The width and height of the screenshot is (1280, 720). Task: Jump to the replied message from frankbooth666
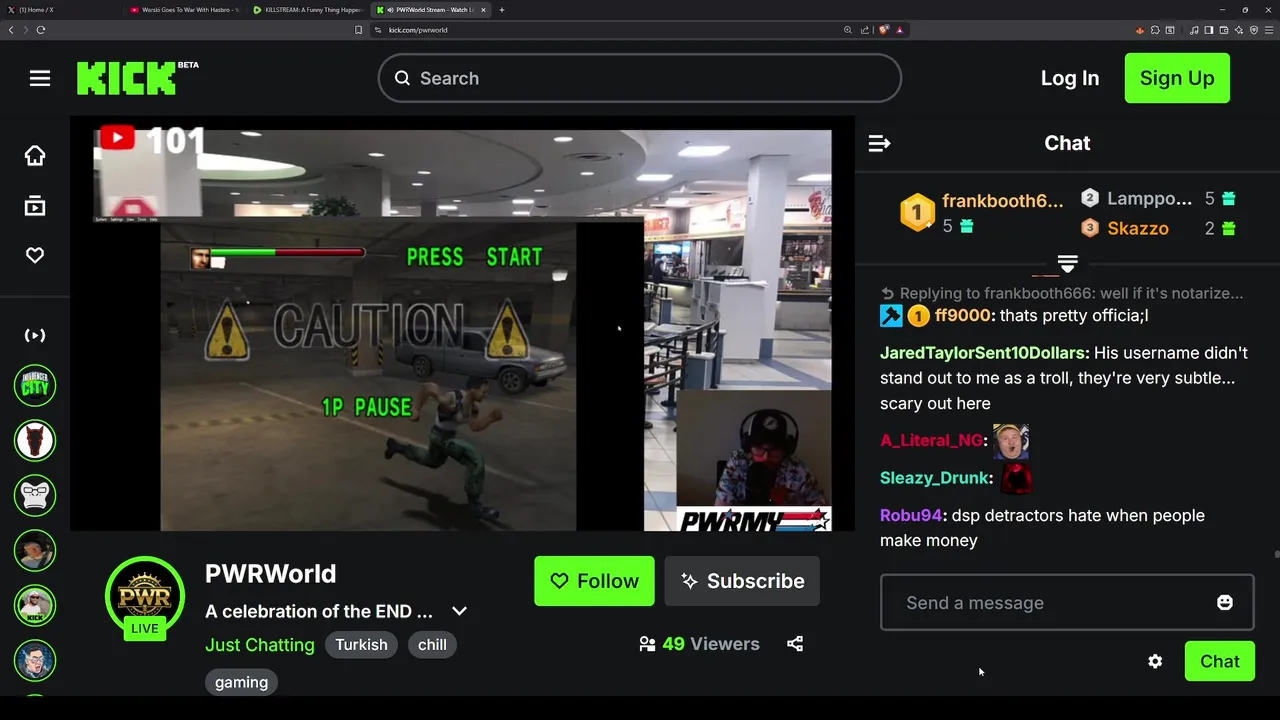(x=1062, y=293)
